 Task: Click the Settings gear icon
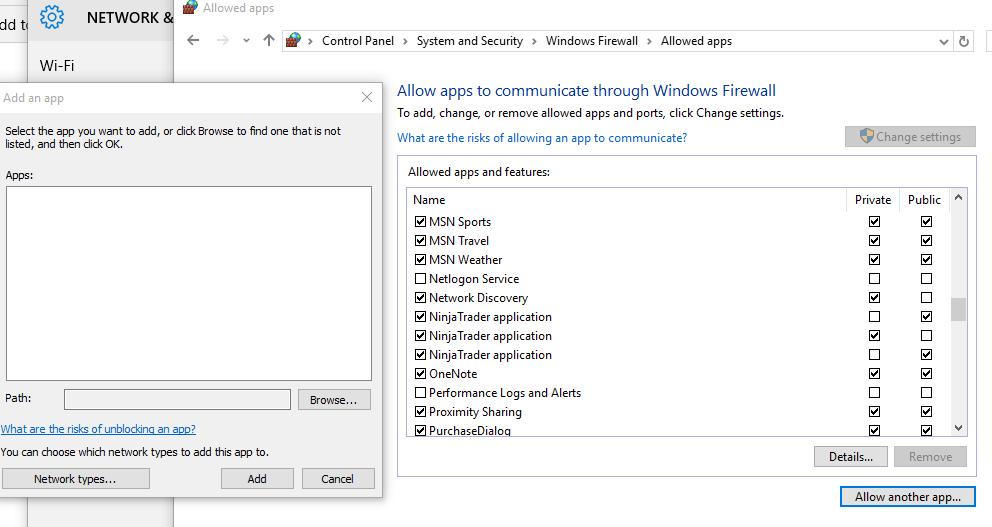click(x=52, y=17)
